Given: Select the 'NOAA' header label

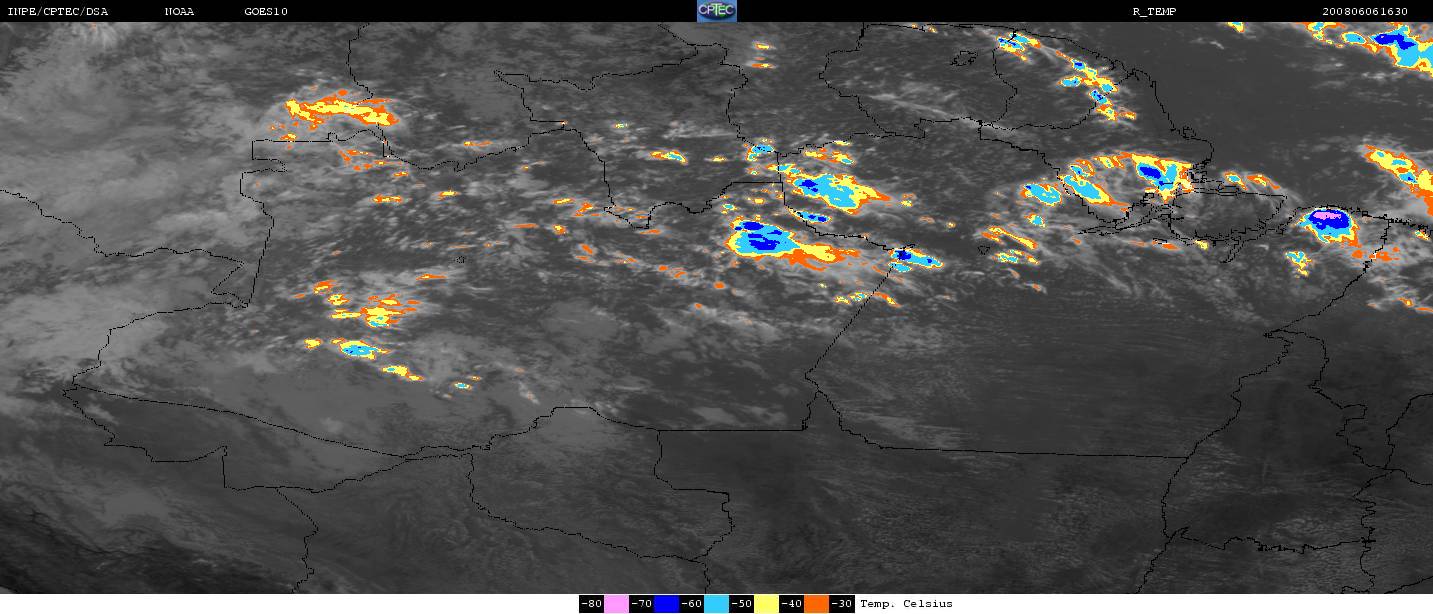Looking at the screenshot, I should [x=180, y=11].
